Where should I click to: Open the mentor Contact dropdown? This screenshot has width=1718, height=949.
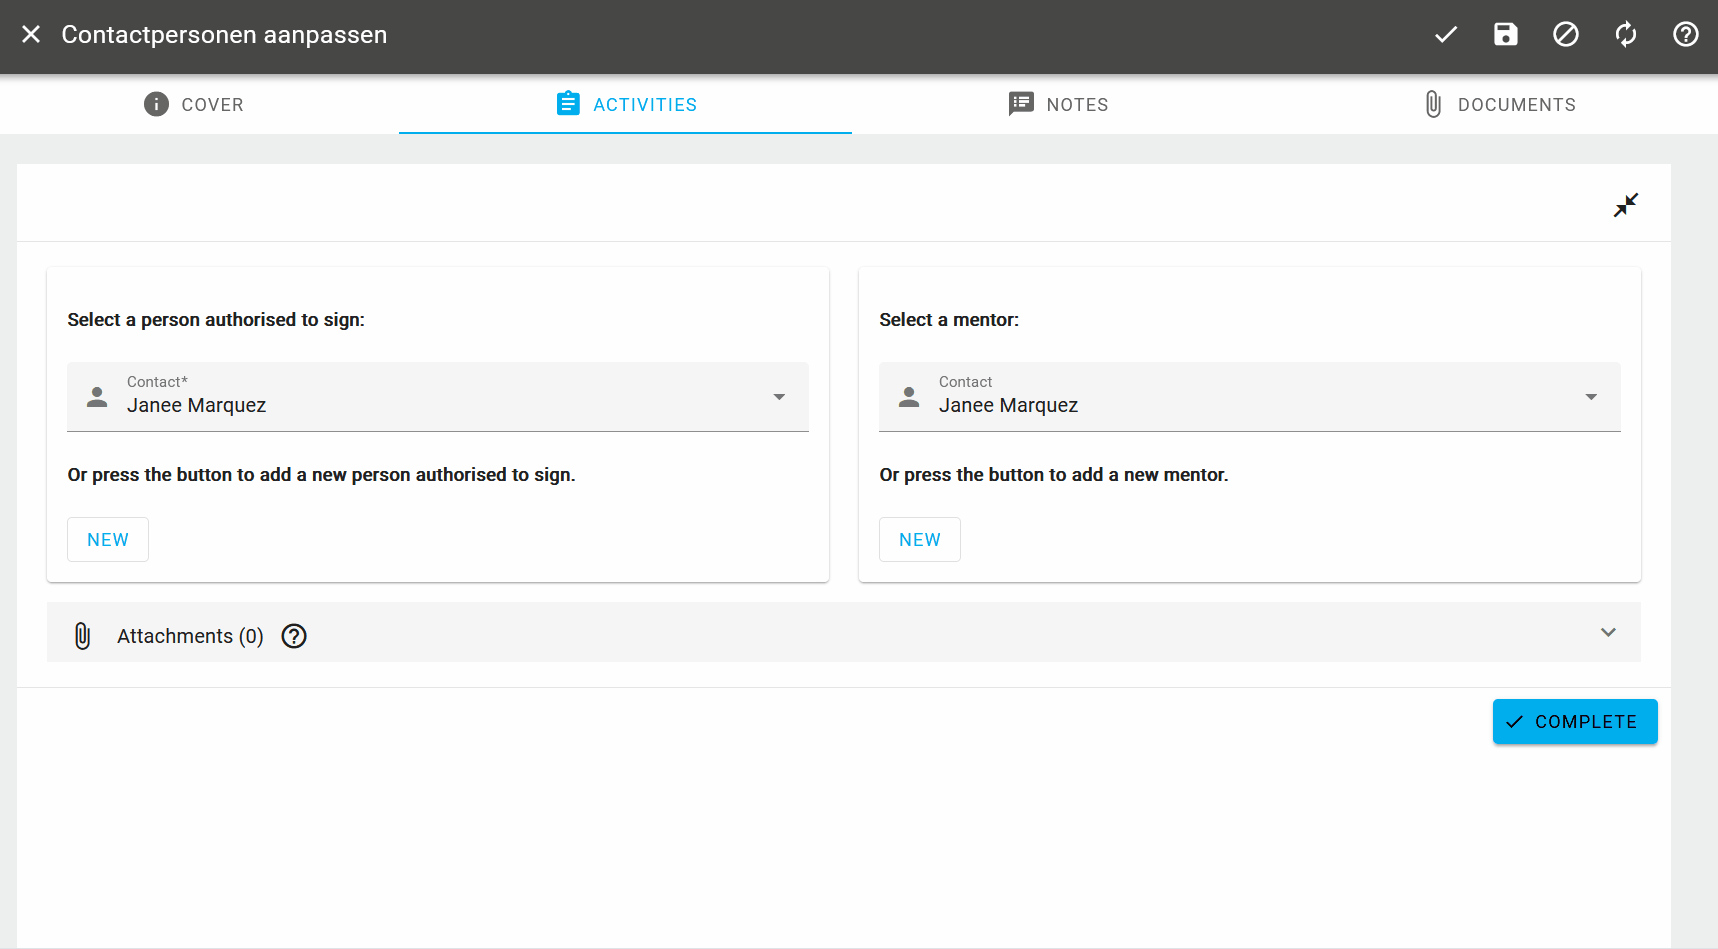pyautogui.click(x=1591, y=396)
